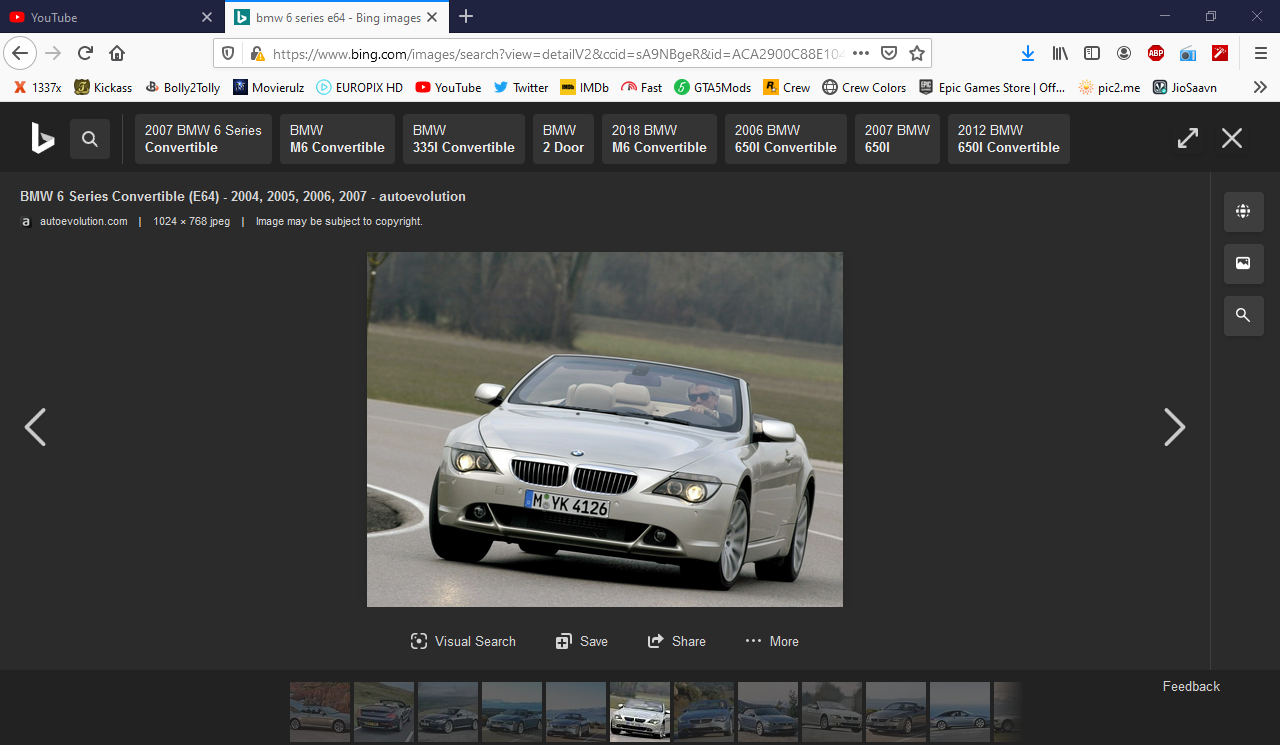Click the Adblock Plus toolbar icon
The width and height of the screenshot is (1280, 745).
pyautogui.click(x=1156, y=54)
